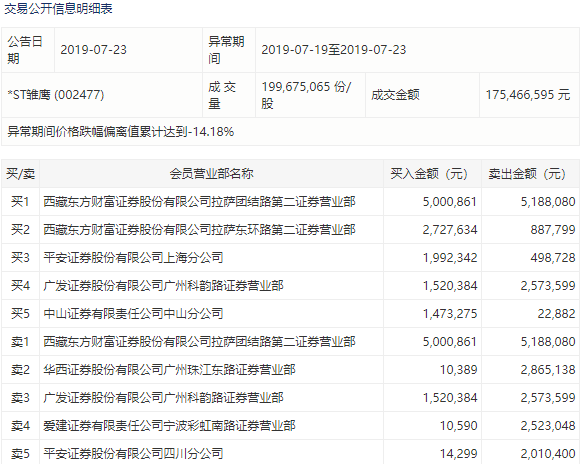Click sell amount 2,010,400
The width and height of the screenshot is (586, 464).
click(x=548, y=454)
